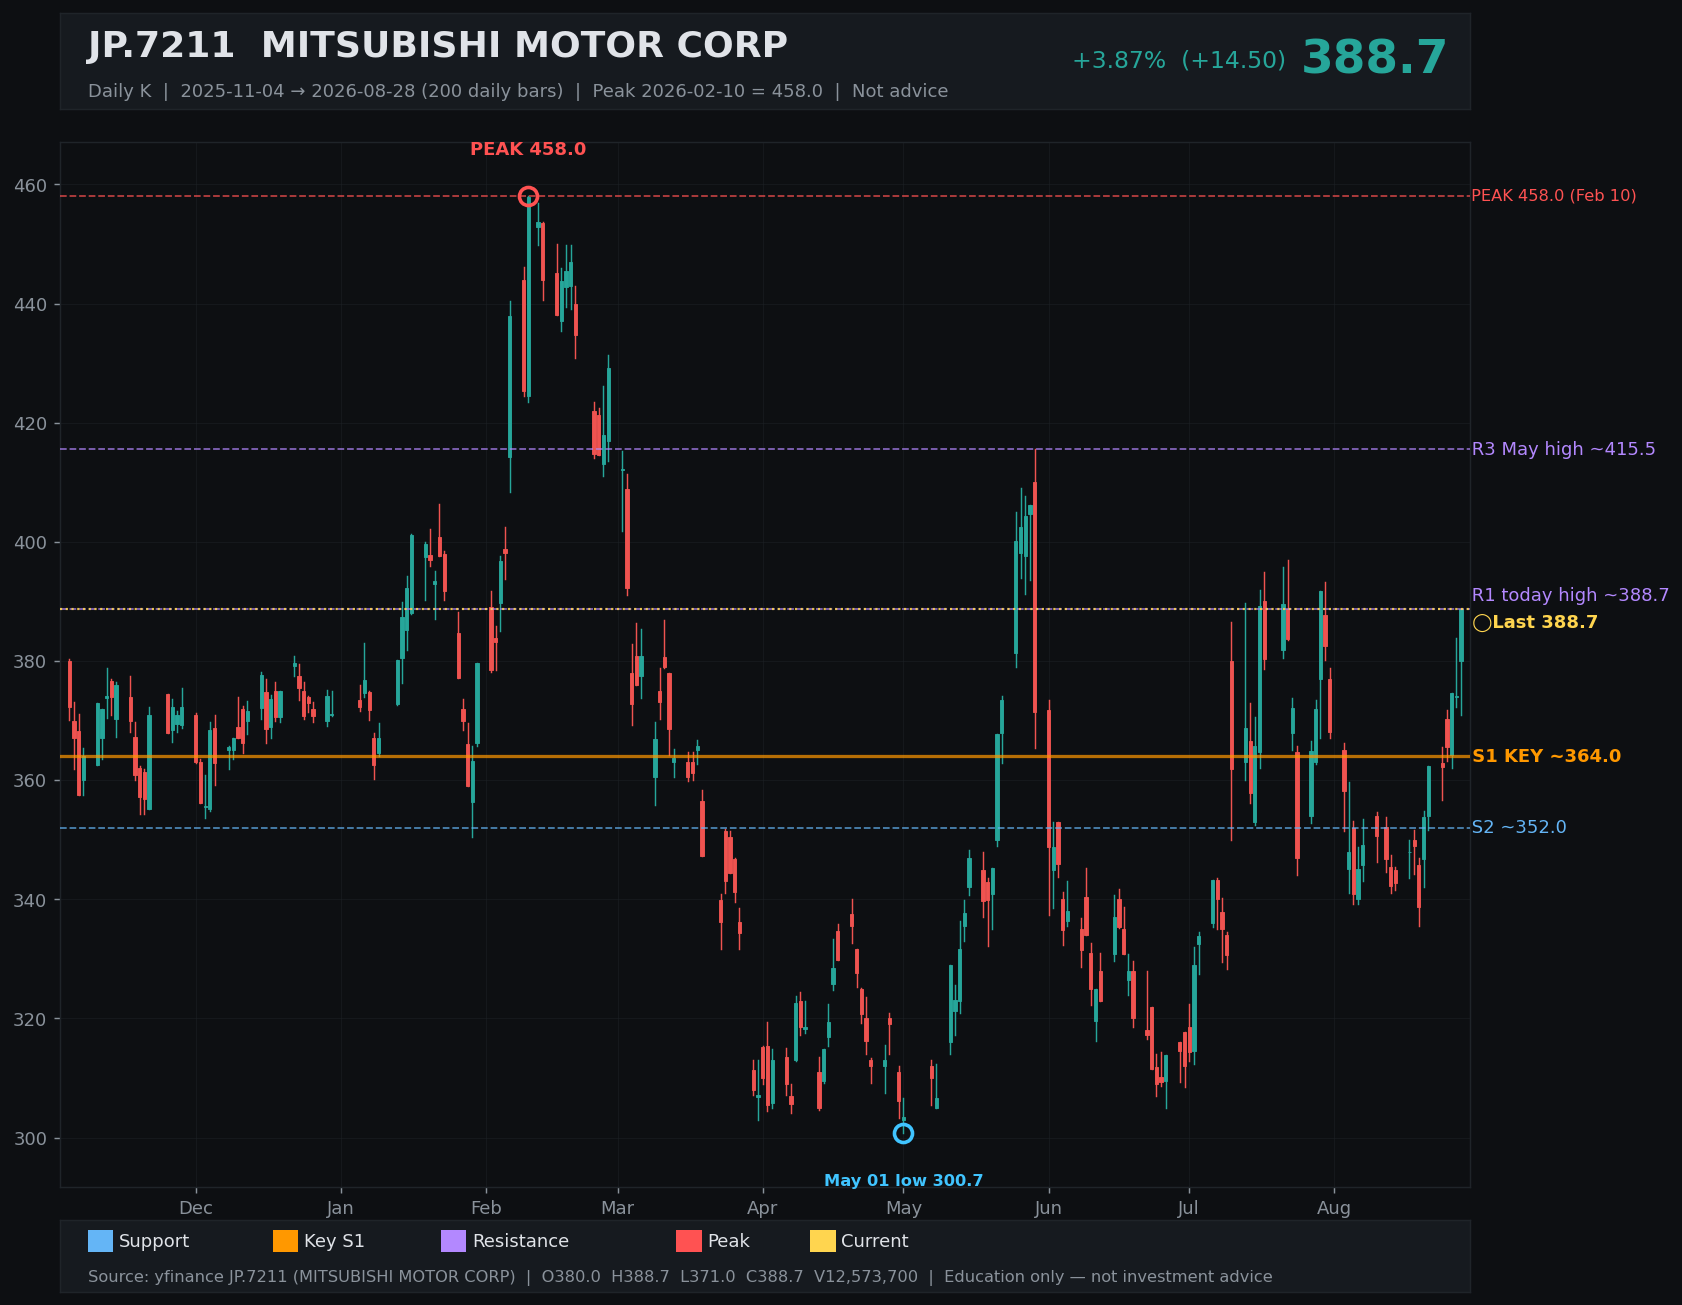Click the 360 price axis tick
Screen dimensions: 1682x1305
click(x=30, y=781)
